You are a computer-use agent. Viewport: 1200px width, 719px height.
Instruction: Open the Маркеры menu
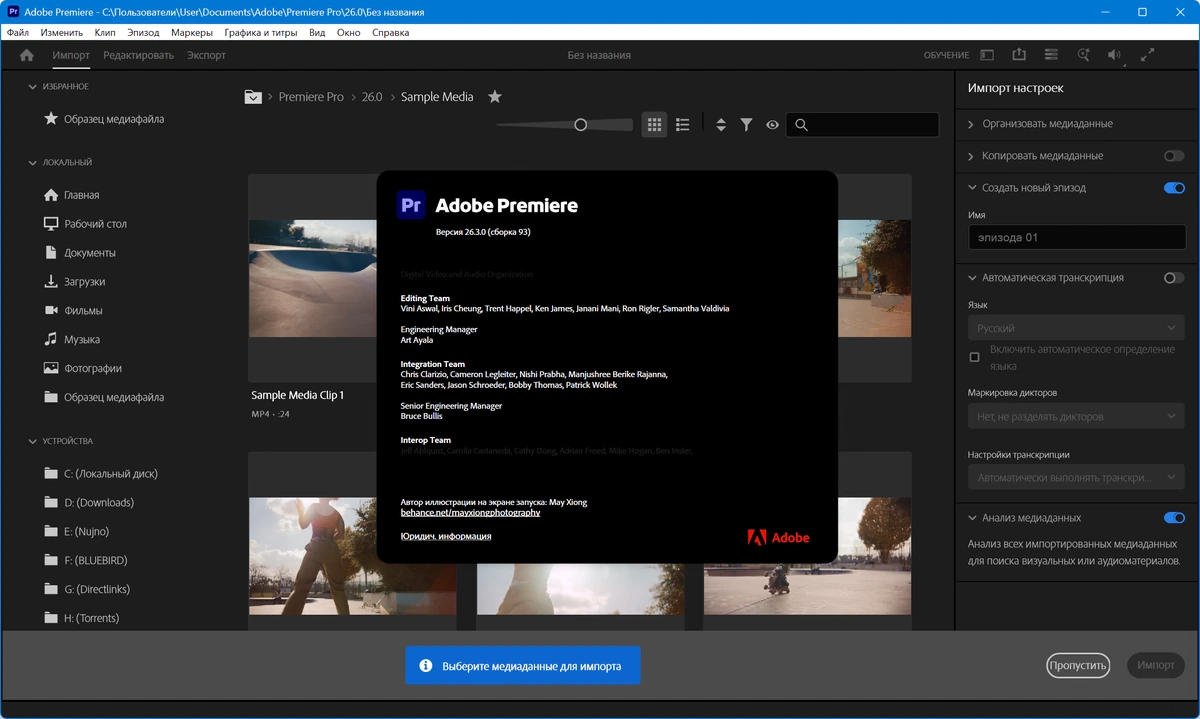(191, 32)
